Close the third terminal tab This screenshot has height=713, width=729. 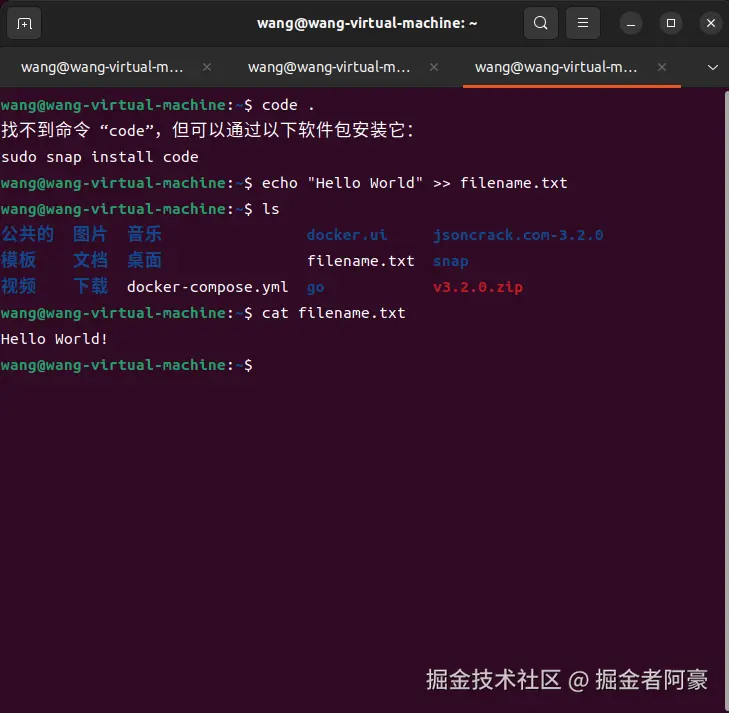[x=662, y=67]
